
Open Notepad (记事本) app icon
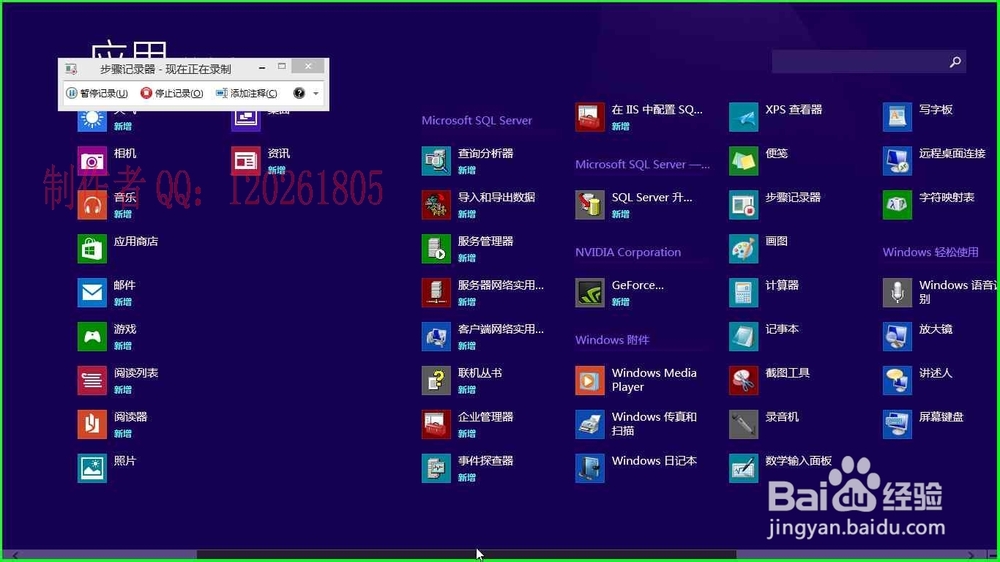[x=744, y=337]
